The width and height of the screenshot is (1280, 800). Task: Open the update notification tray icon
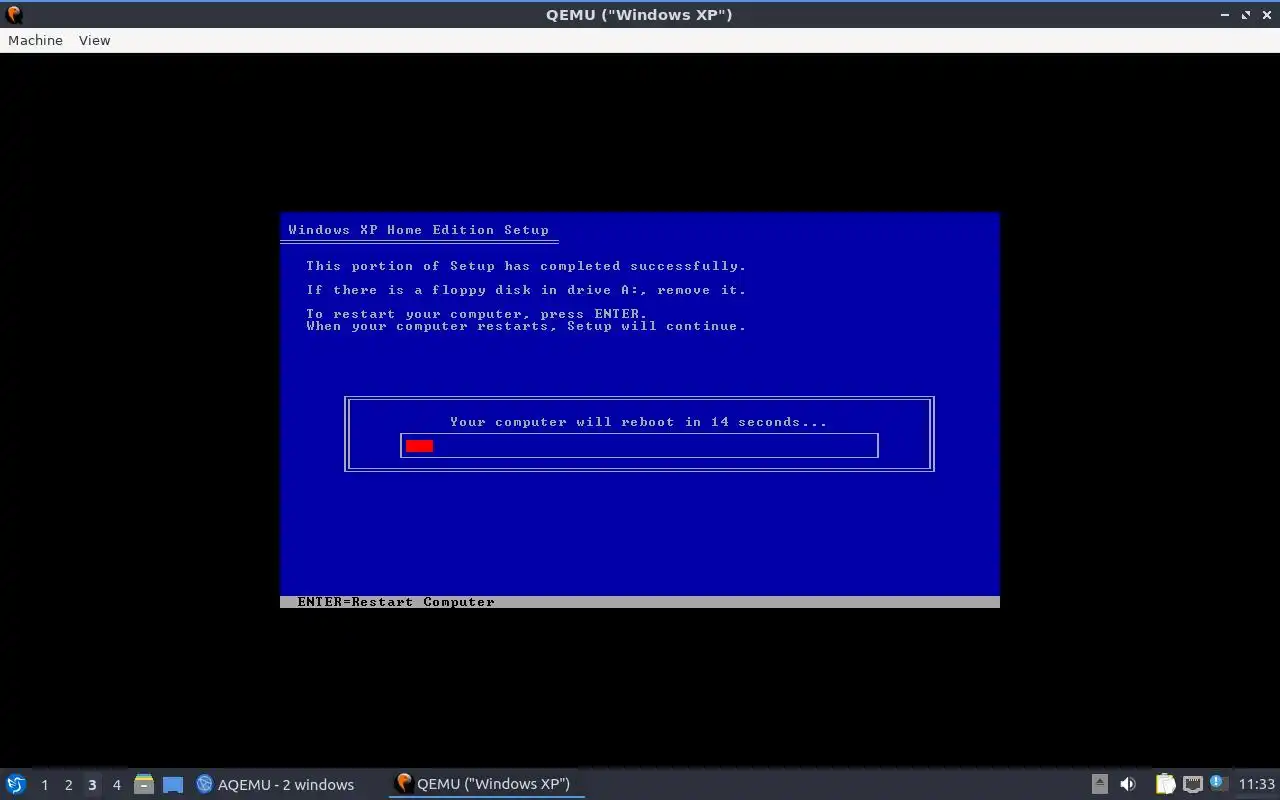click(1217, 783)
